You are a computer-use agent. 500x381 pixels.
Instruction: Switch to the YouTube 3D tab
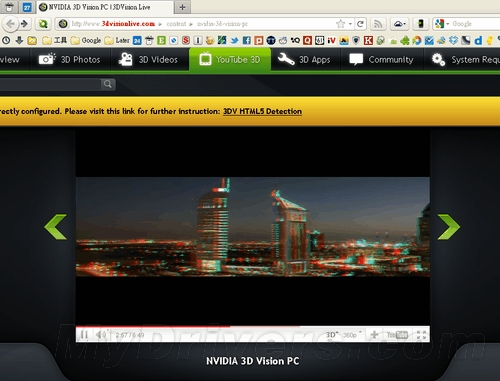tap(230, 60)
